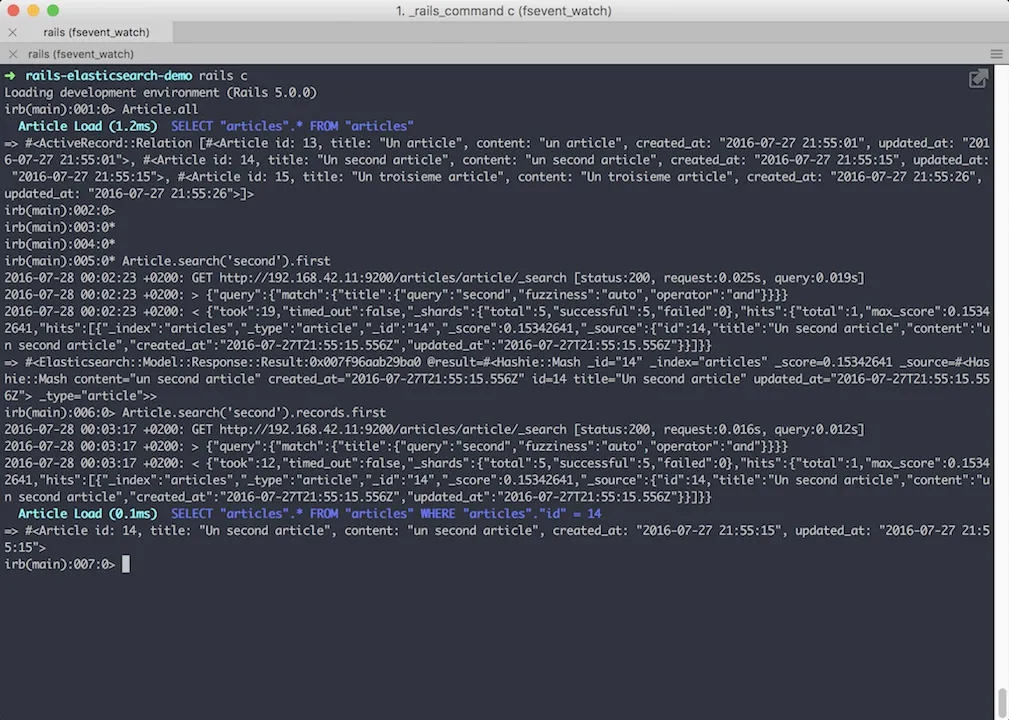
Task: Close the rails (fsevent_watch) pane below tabs
Action: 12,54
